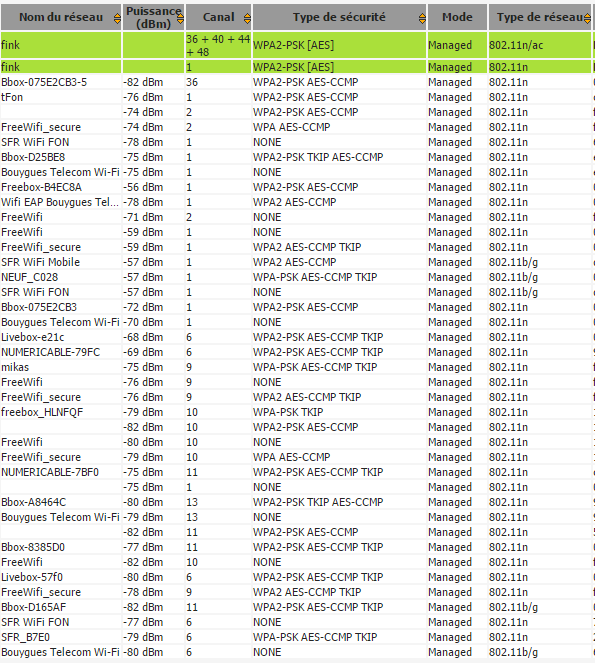The width and height of the screenshot is (595, 663).
Task: Click sort arrows in Type de sécurité header
Action: [422, 18]
